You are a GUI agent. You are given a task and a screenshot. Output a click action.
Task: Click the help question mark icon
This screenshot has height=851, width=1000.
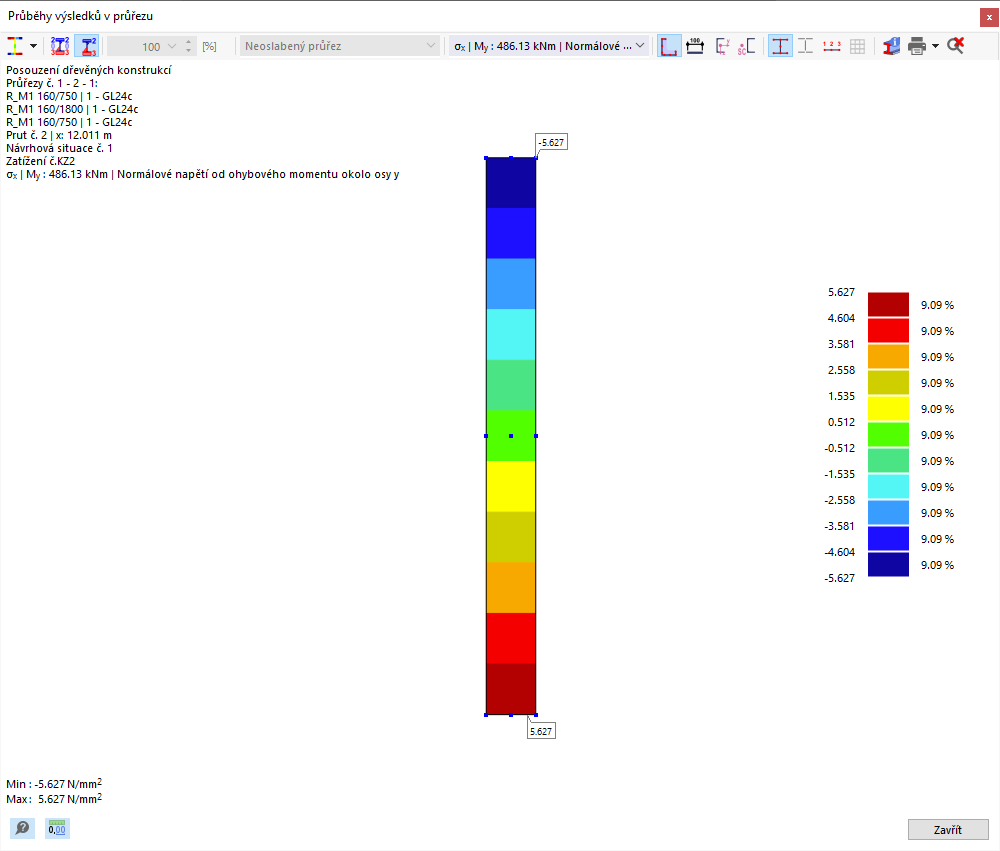pos(22,828)
